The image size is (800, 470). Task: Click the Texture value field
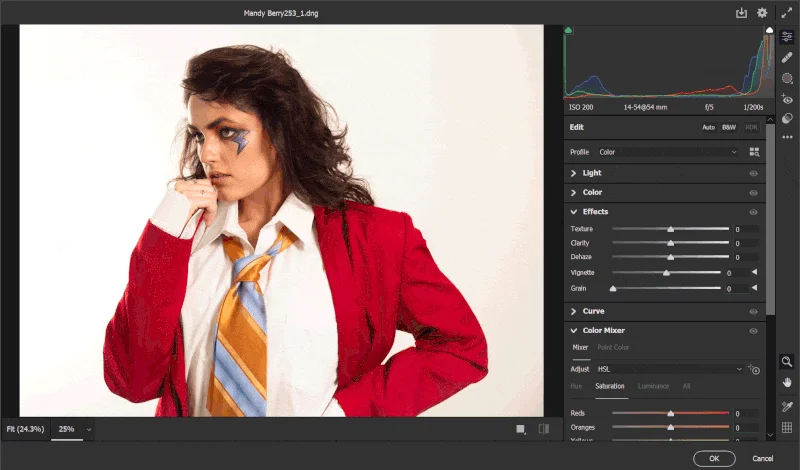point(746,230)
